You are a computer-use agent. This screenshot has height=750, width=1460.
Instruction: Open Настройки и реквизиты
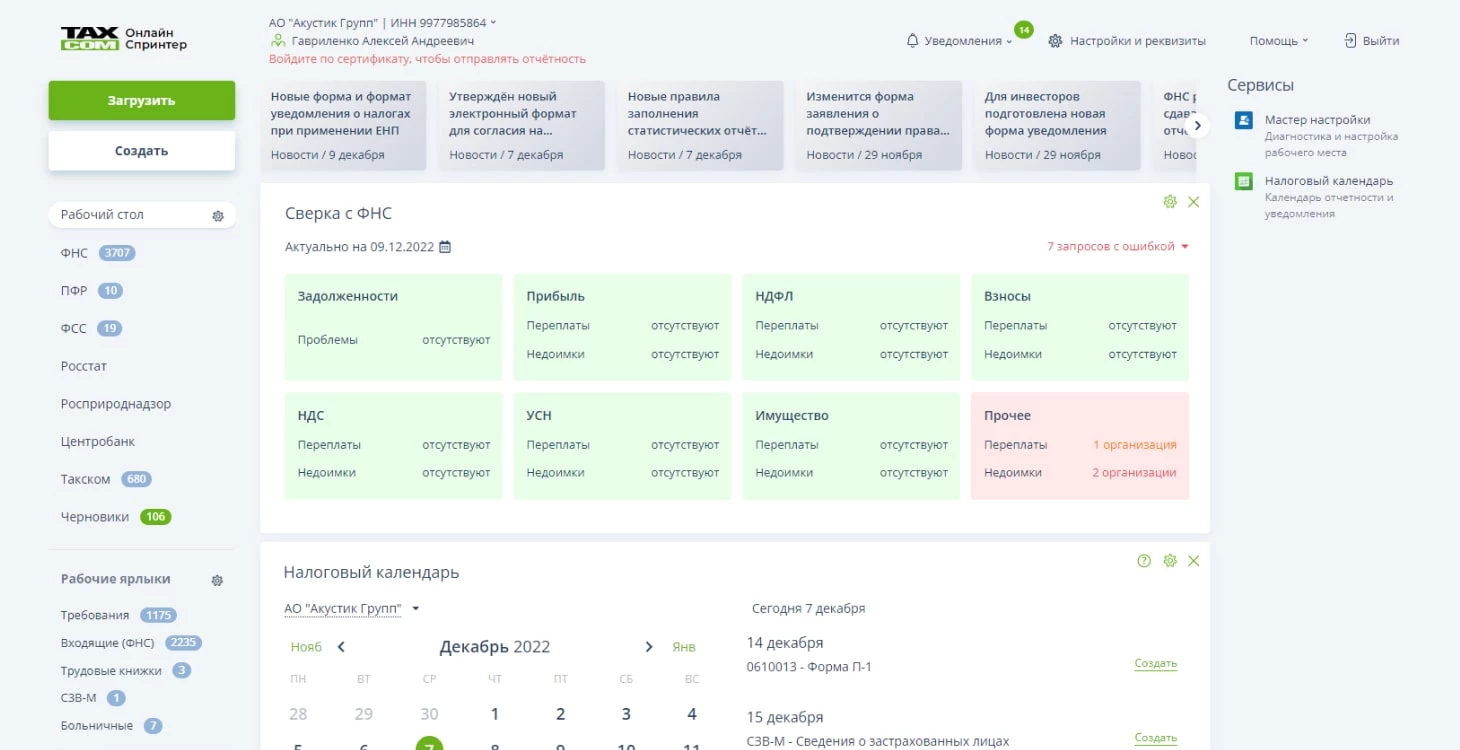coord(1138,41)
